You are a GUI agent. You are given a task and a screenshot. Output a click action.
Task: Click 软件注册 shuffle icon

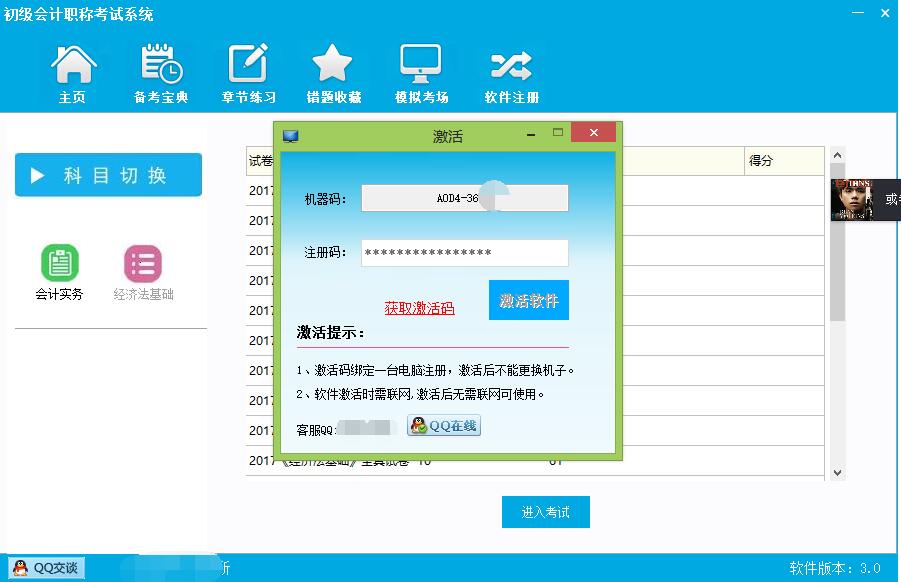coord(511,66)
